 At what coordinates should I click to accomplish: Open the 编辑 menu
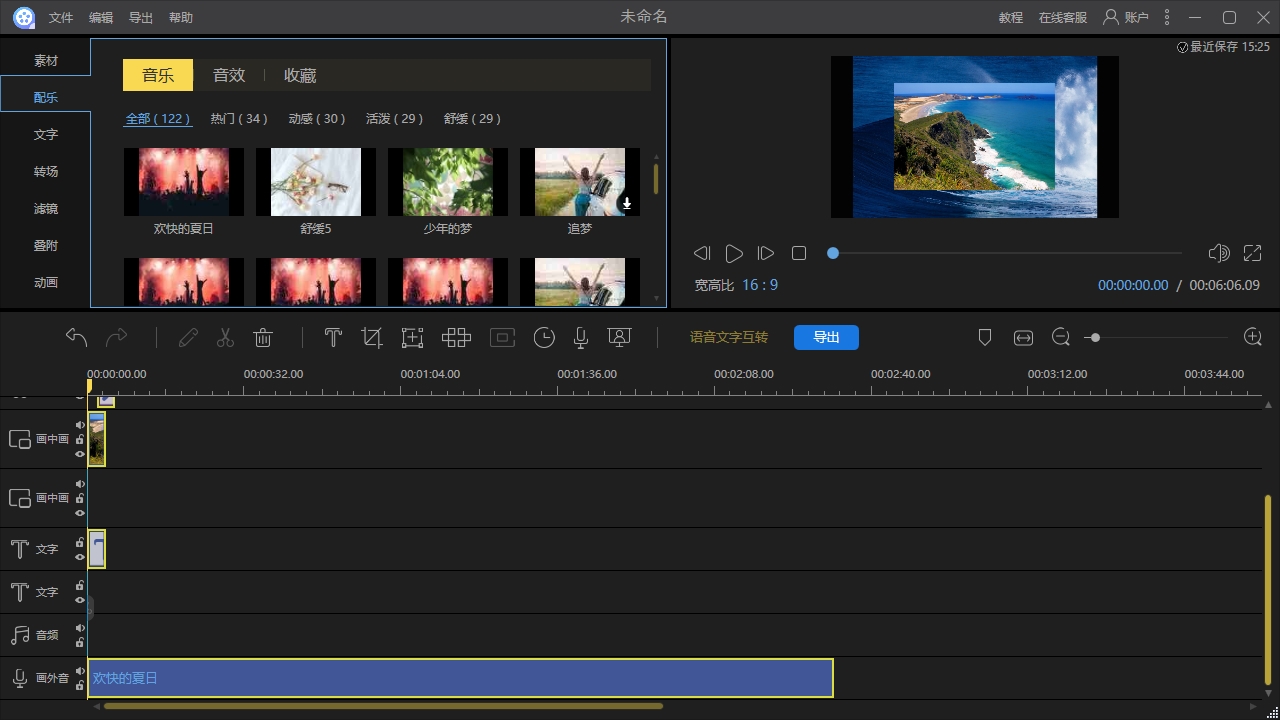[101, 18]
